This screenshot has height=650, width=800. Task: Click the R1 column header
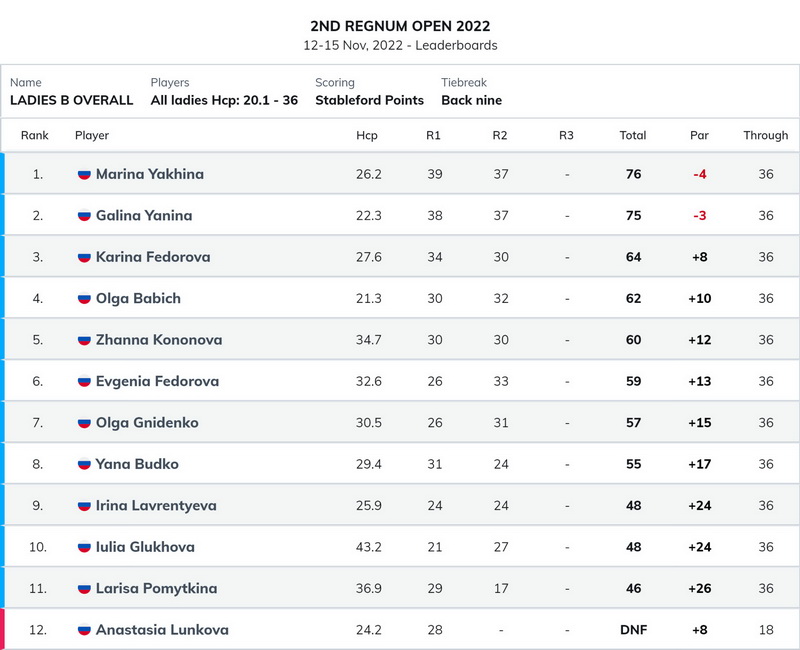[x=433, y=135]
